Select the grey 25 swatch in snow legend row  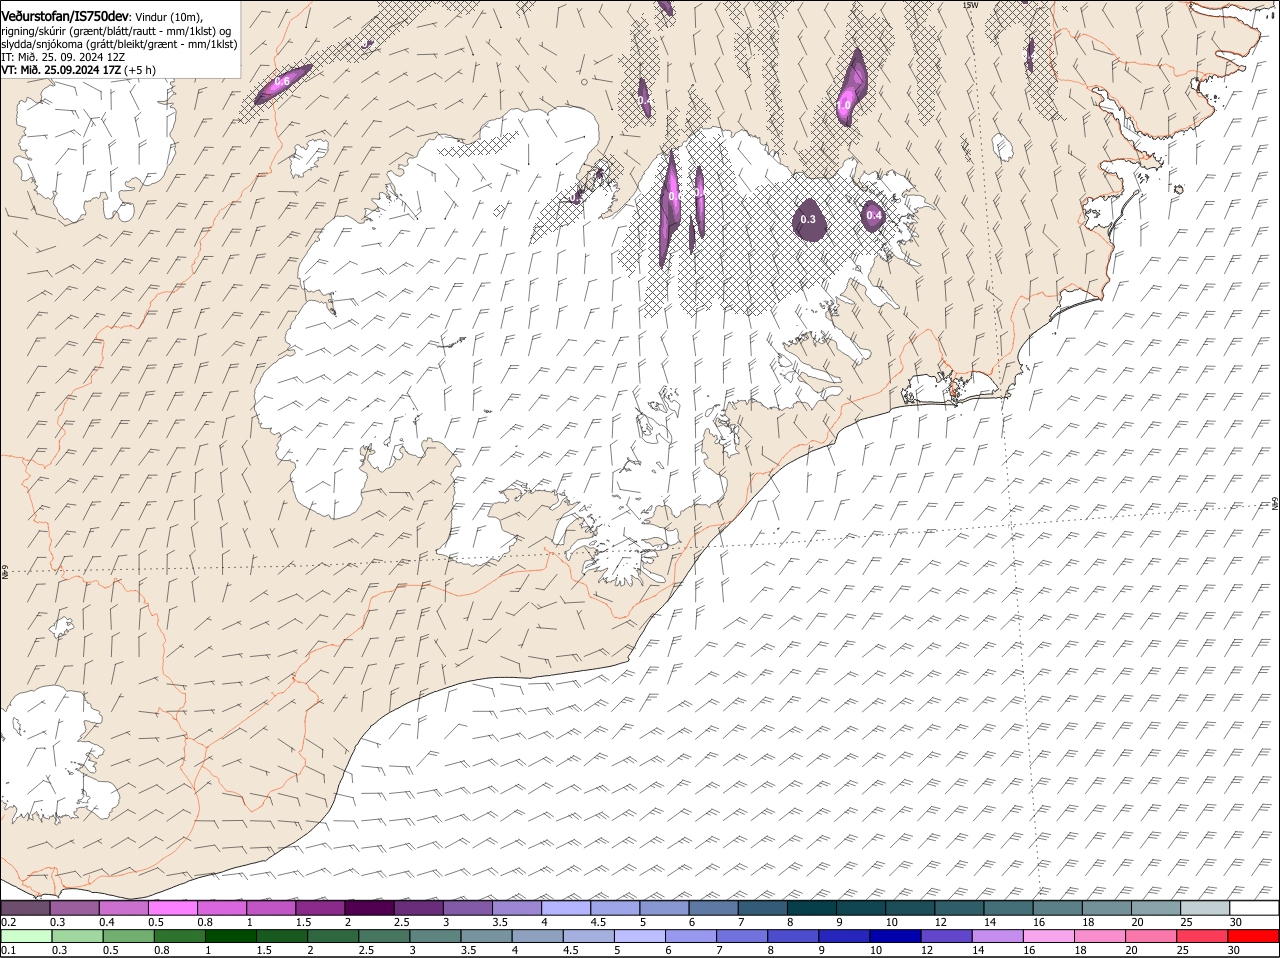[x=1205, y=908]
